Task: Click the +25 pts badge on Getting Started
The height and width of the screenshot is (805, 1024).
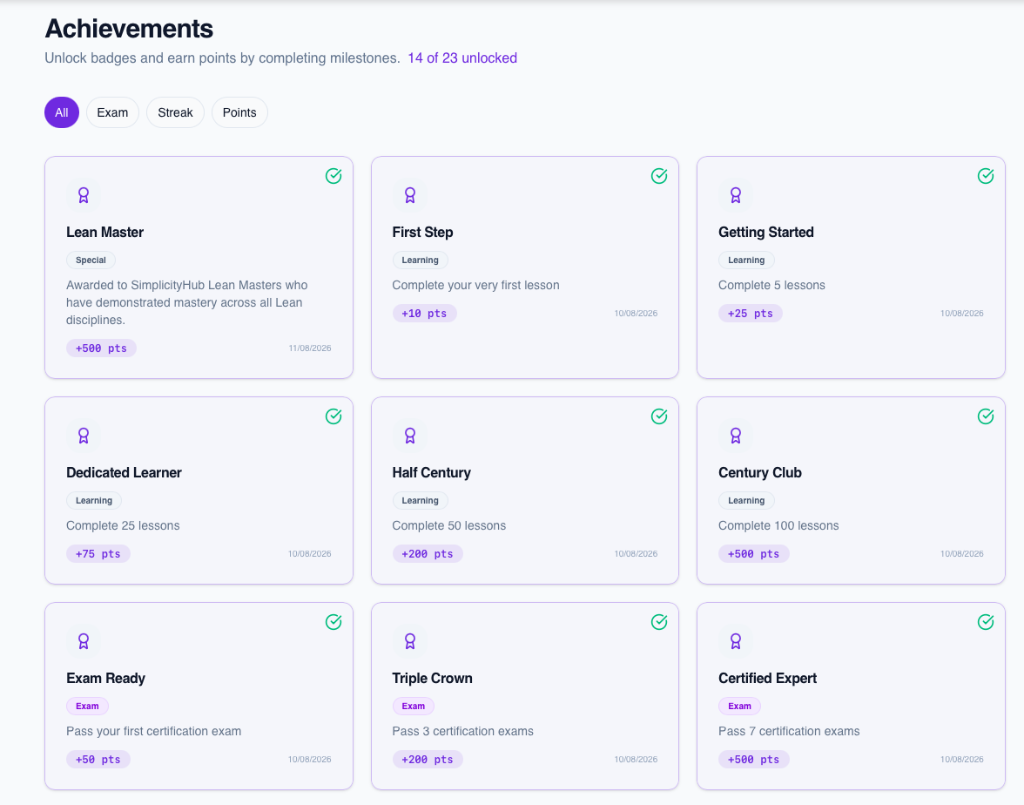Action: pyautogui.click(x=750, y=313)
